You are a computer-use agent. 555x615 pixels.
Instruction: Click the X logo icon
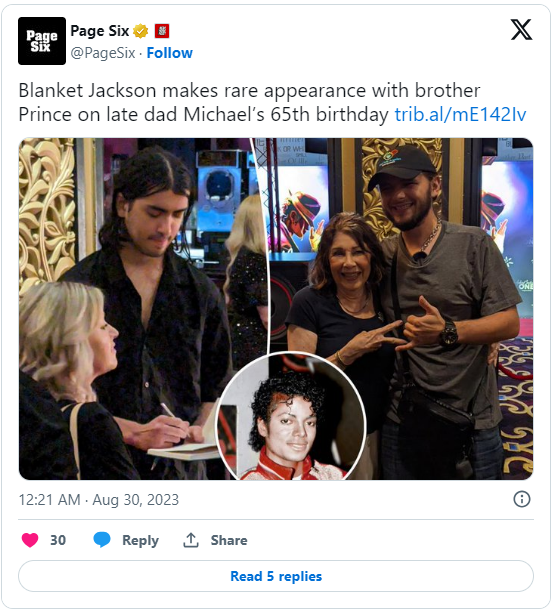pyautogui.click(x=521, y=30)
